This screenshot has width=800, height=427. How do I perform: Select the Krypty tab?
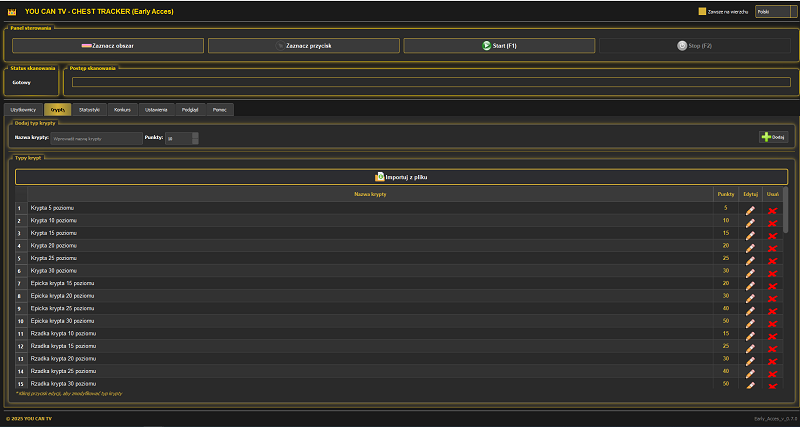(x=58, y=110)
